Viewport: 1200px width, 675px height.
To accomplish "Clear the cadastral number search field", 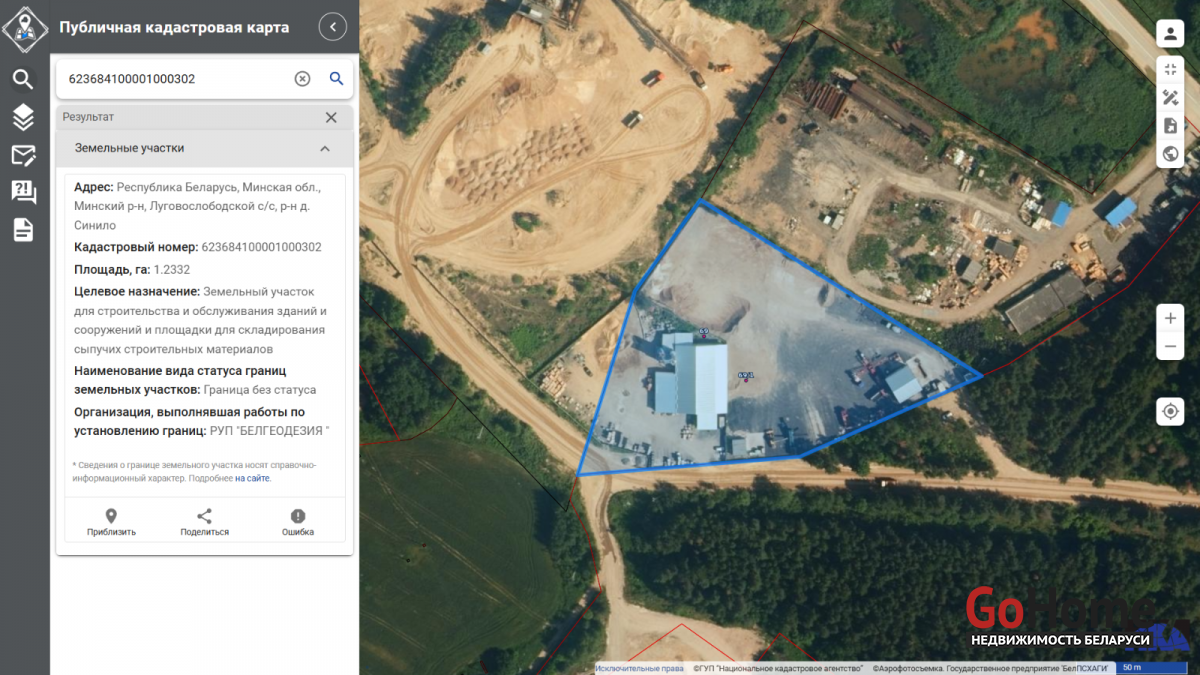I will point(302,79).
